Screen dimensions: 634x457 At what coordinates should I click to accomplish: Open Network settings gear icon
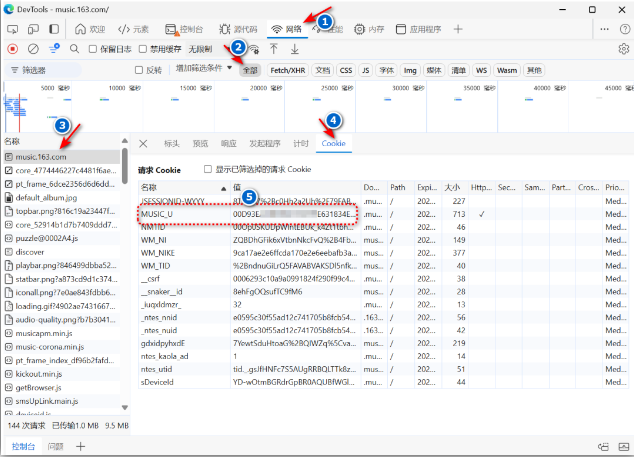tap(623, 48)
